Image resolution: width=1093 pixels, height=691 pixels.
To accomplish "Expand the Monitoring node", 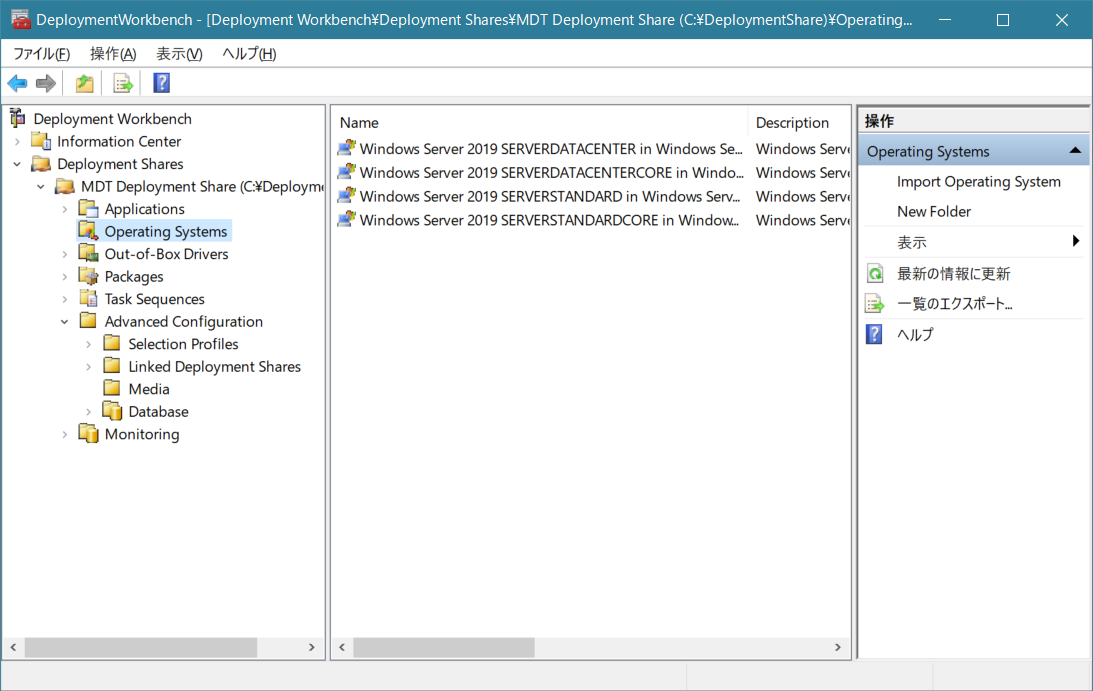I will tap(65, 434).
